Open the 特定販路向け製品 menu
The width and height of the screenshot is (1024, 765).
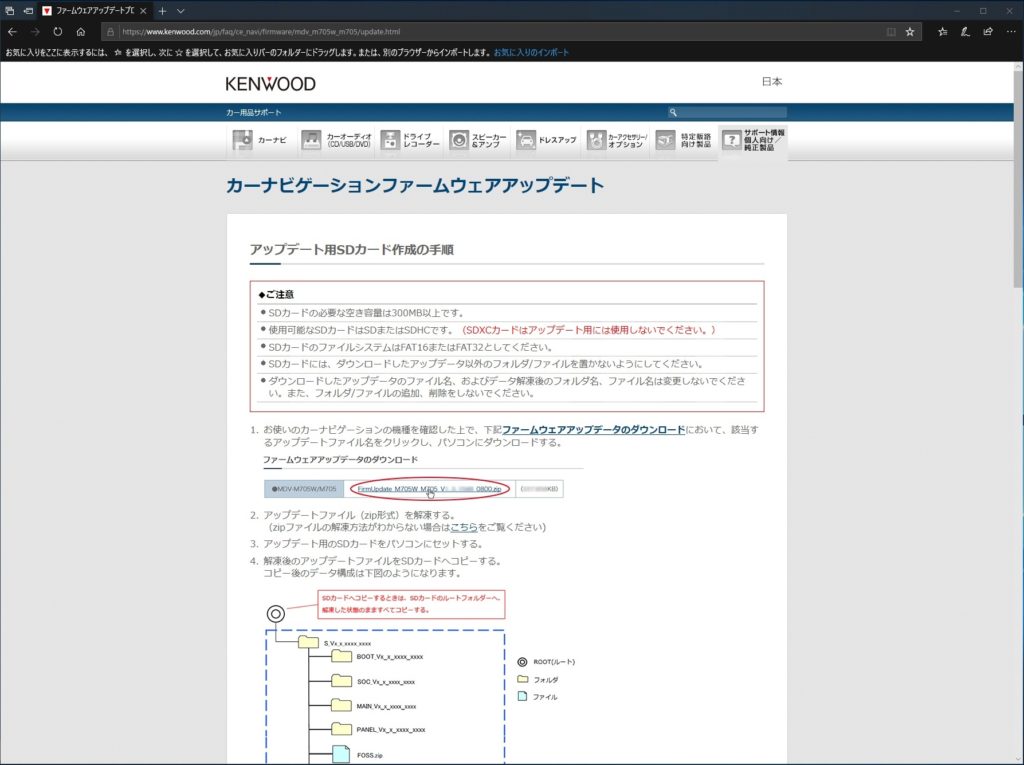click(x=684, y=140)
